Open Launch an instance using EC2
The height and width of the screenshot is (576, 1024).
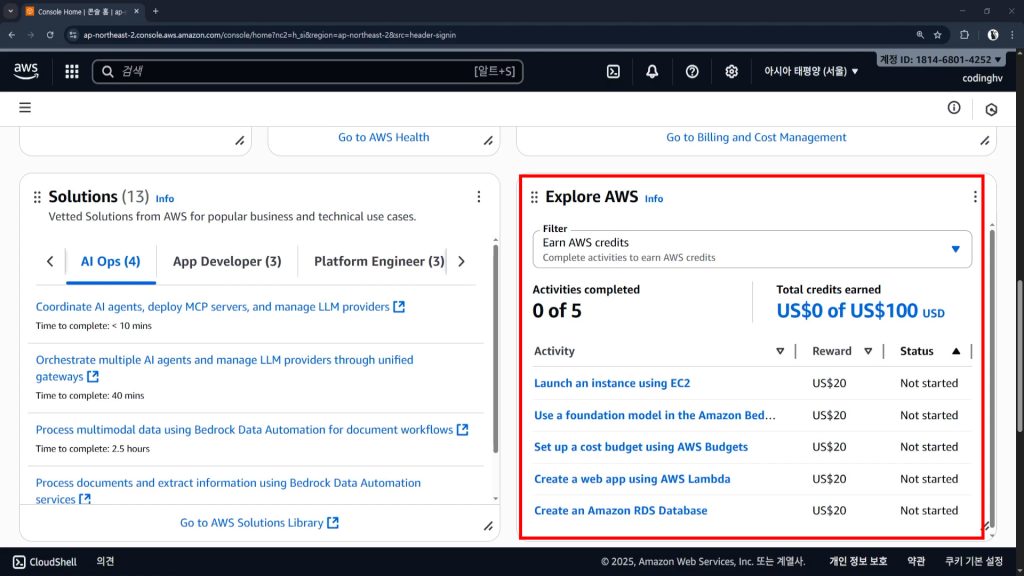pyautogui.click(x=612, y=383)
